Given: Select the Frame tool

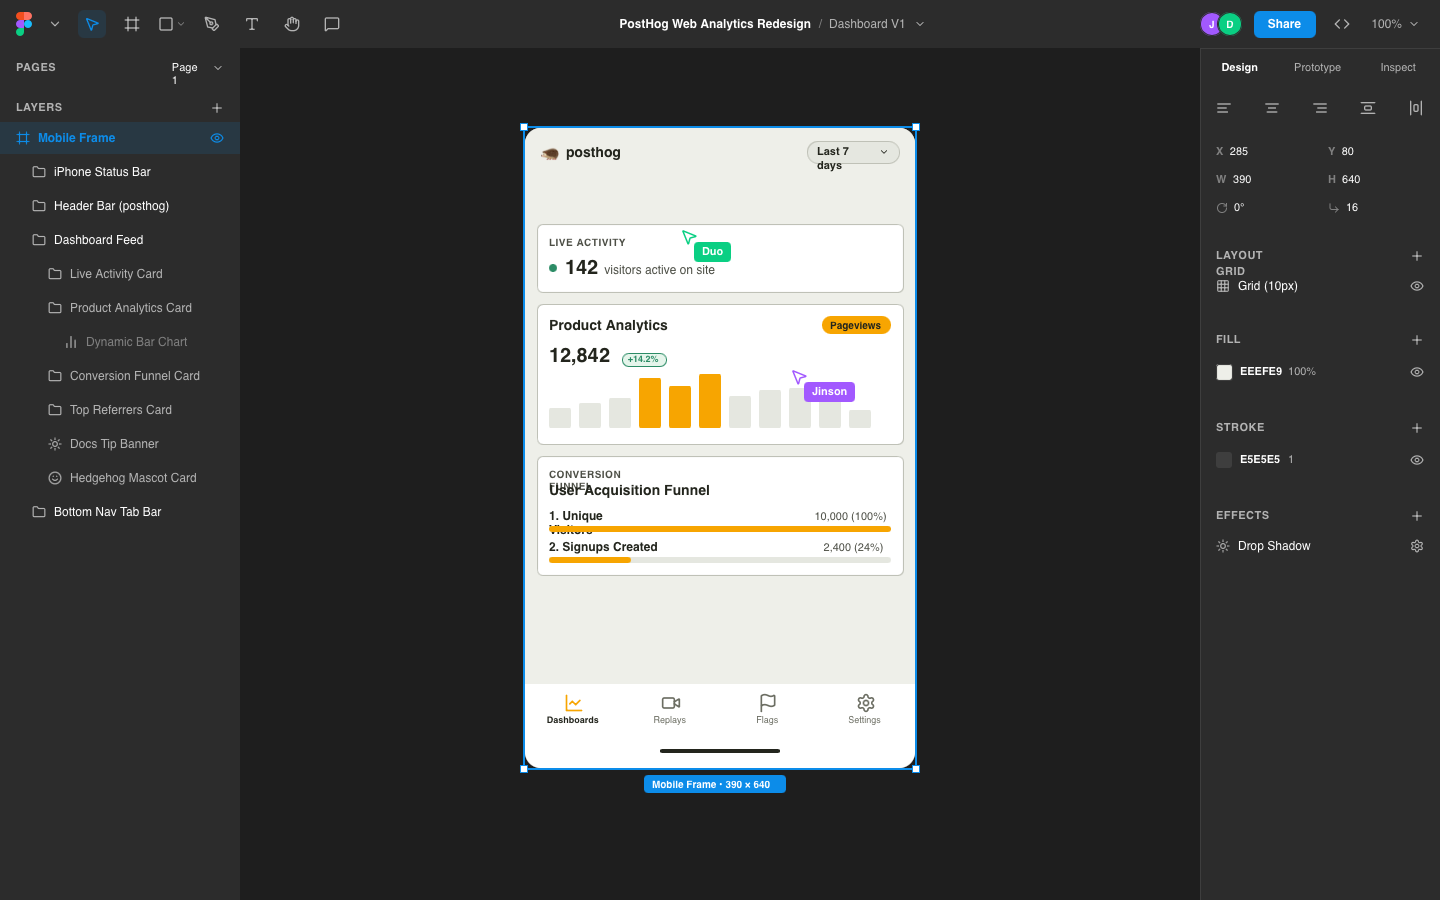Looking at the screenshot, I should (132, 24).
